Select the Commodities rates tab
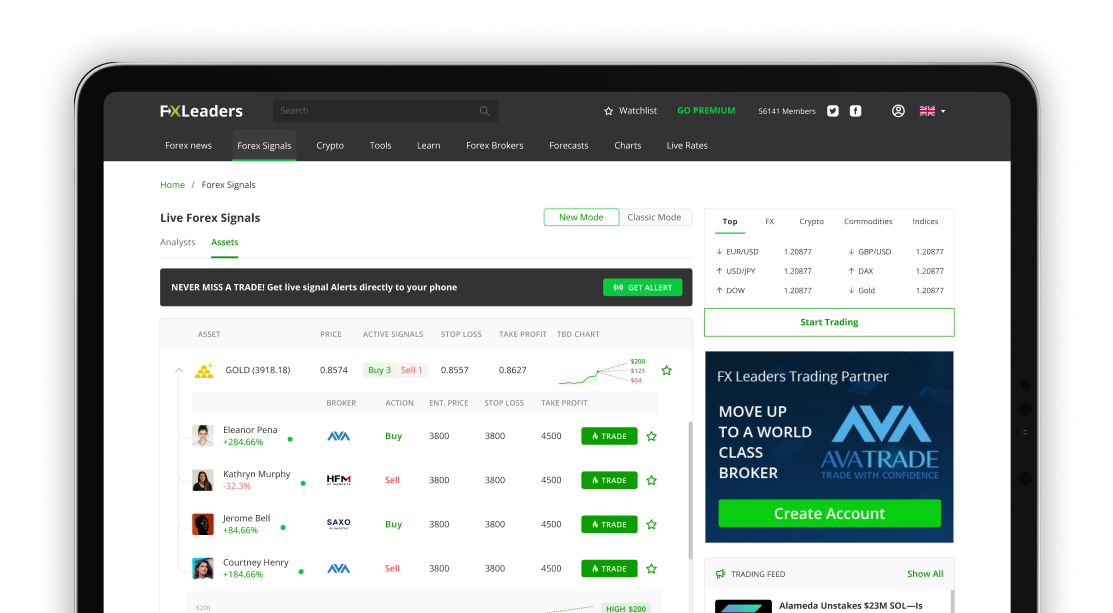 point(868,221)
